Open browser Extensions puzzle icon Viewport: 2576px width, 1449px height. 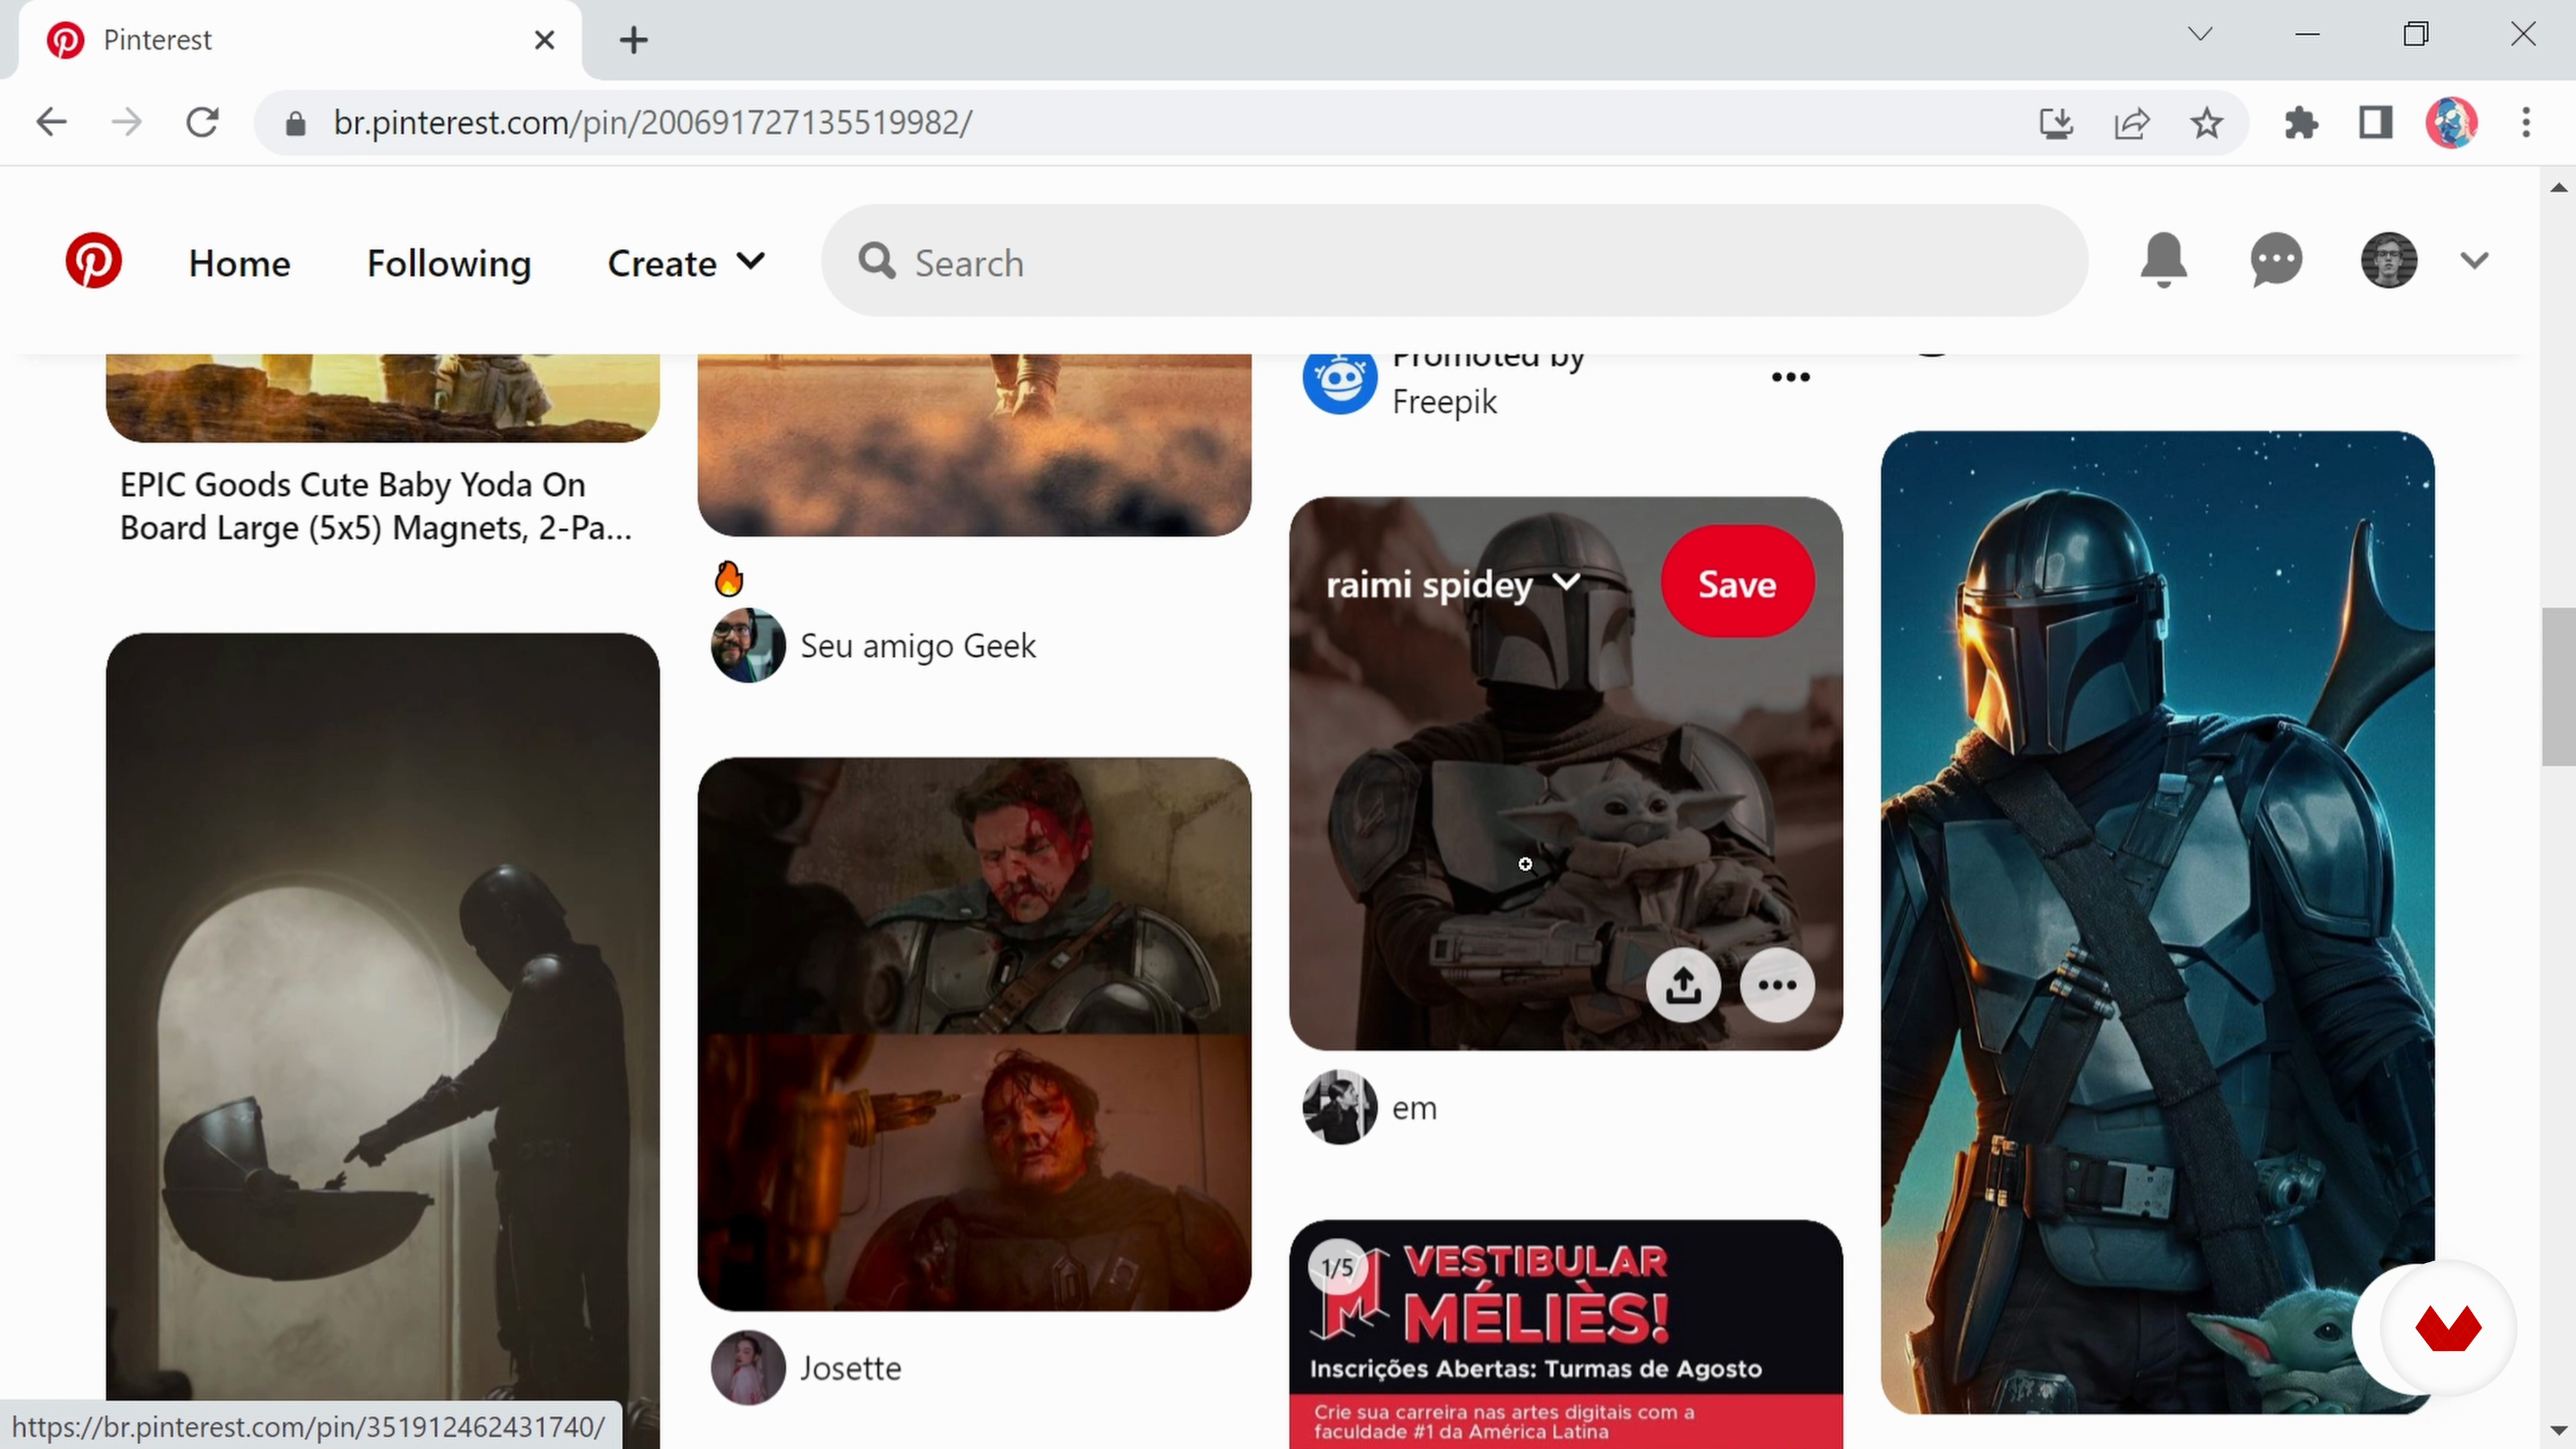[x=2301, y=123]
